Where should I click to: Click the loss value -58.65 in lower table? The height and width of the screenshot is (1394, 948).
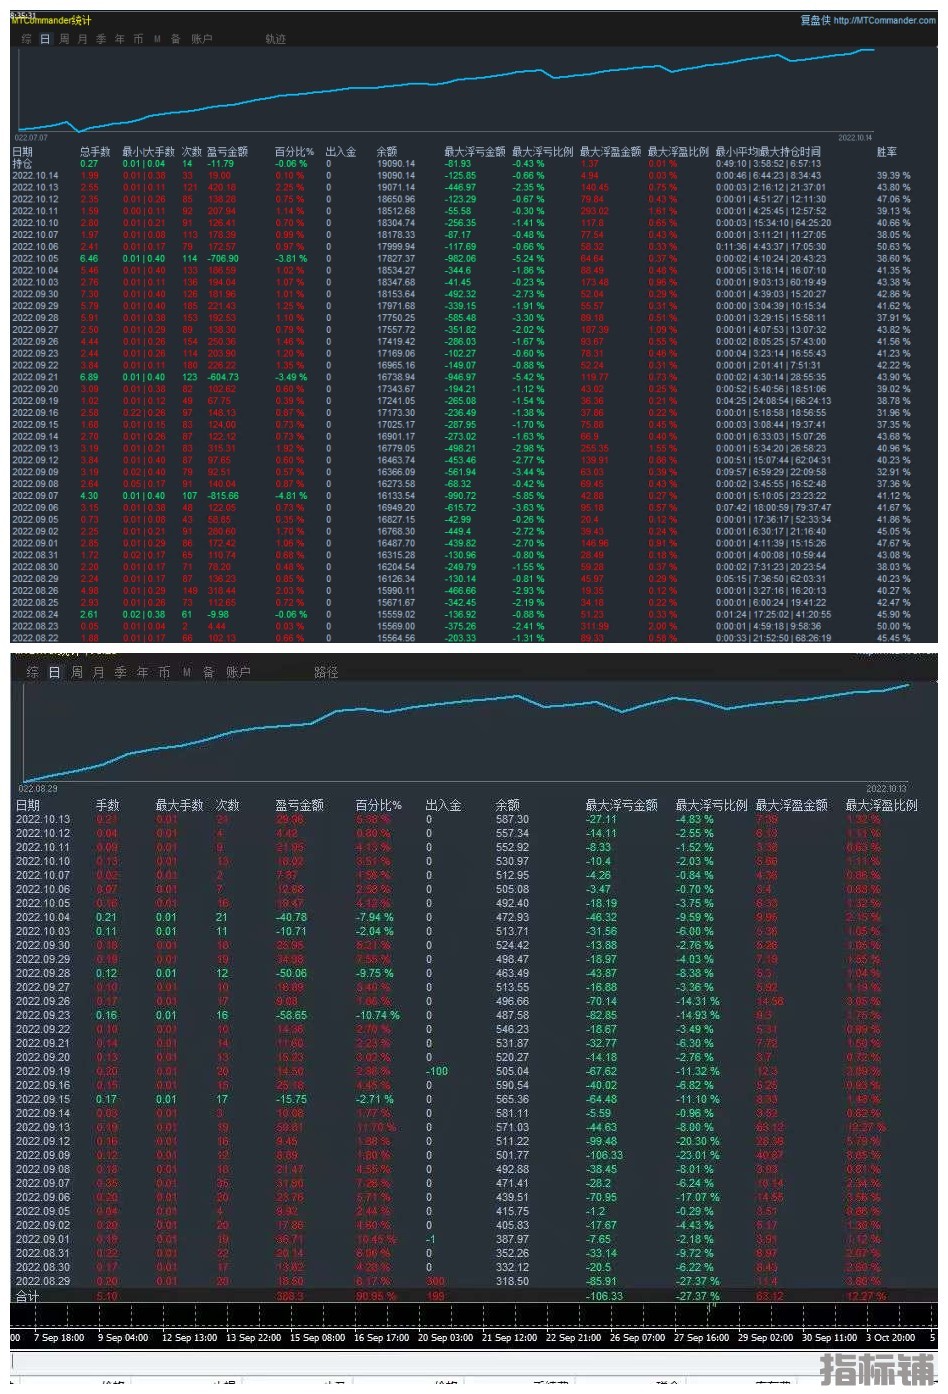coord(292,1015)
